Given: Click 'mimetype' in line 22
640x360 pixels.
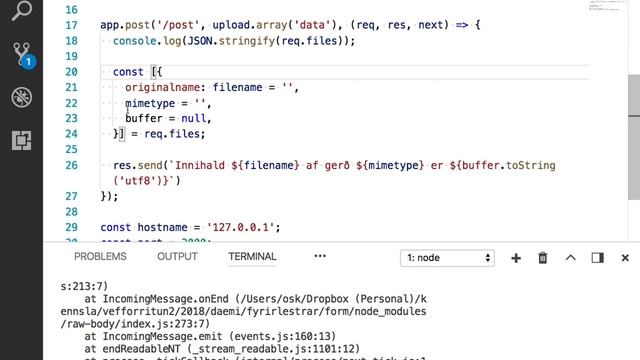Looking at the screenshot, I should [150, 103].
